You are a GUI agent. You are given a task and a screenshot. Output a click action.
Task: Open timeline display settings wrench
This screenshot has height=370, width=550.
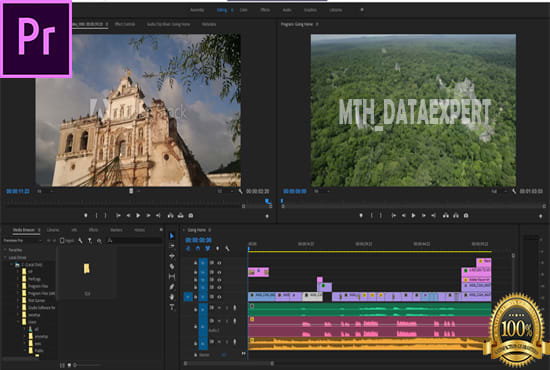(227, 249)
